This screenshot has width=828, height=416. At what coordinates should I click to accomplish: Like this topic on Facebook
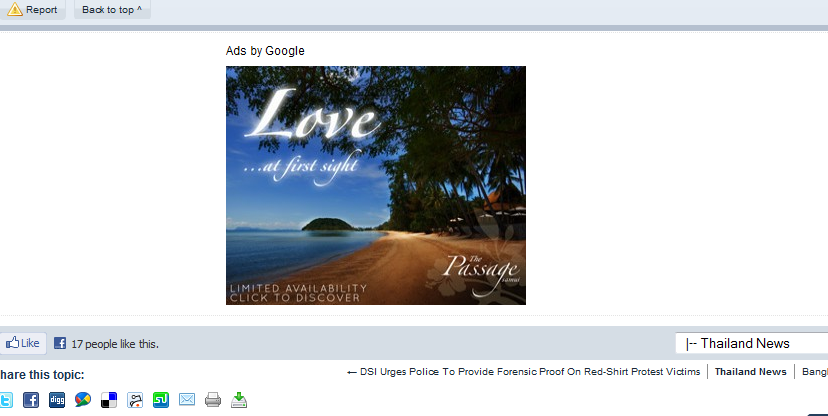pyautogui.click(x=23, y=343)
